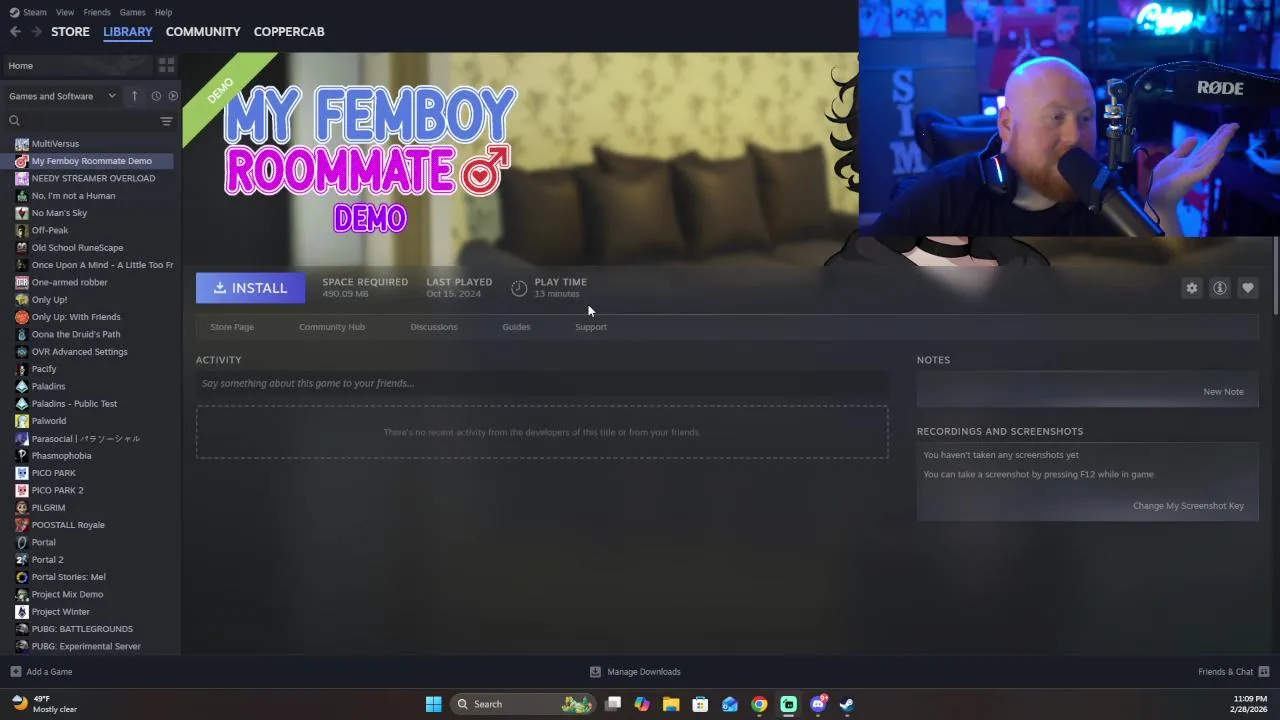1280x720 pixels.
Task: Open the library collections grid view icon
Action: click(x=166, y=65)
